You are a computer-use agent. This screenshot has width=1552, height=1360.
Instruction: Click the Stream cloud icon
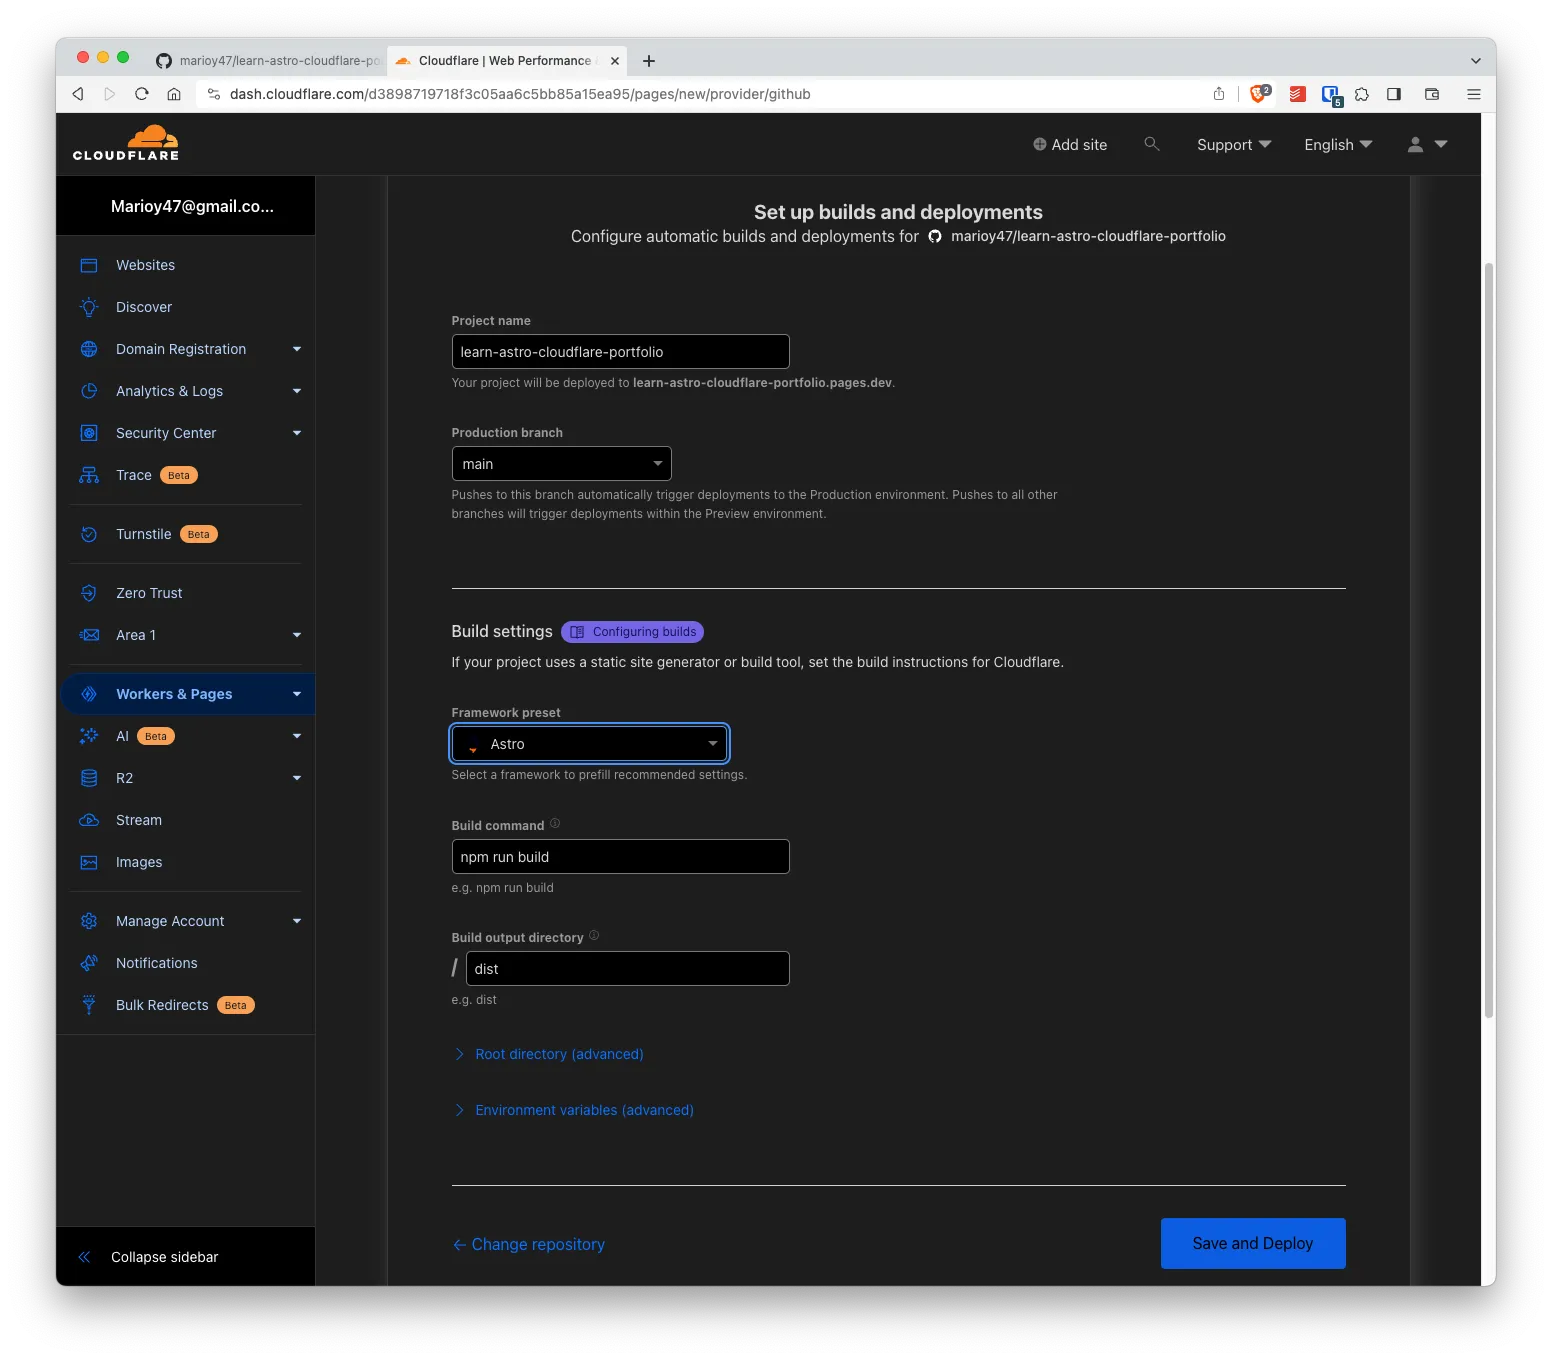tap(89, 820)
